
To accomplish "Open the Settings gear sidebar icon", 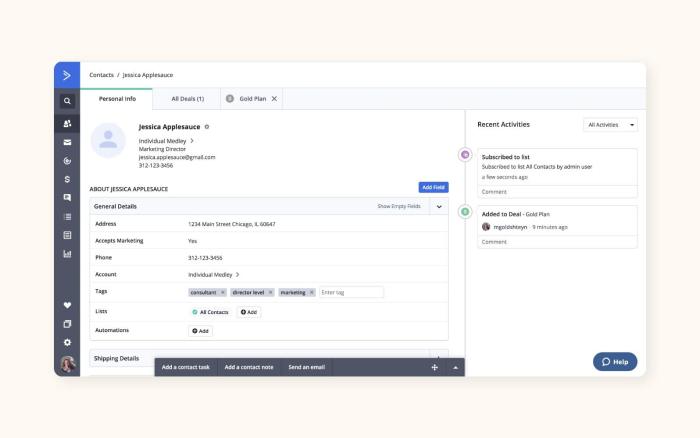I will coord(67,342).
